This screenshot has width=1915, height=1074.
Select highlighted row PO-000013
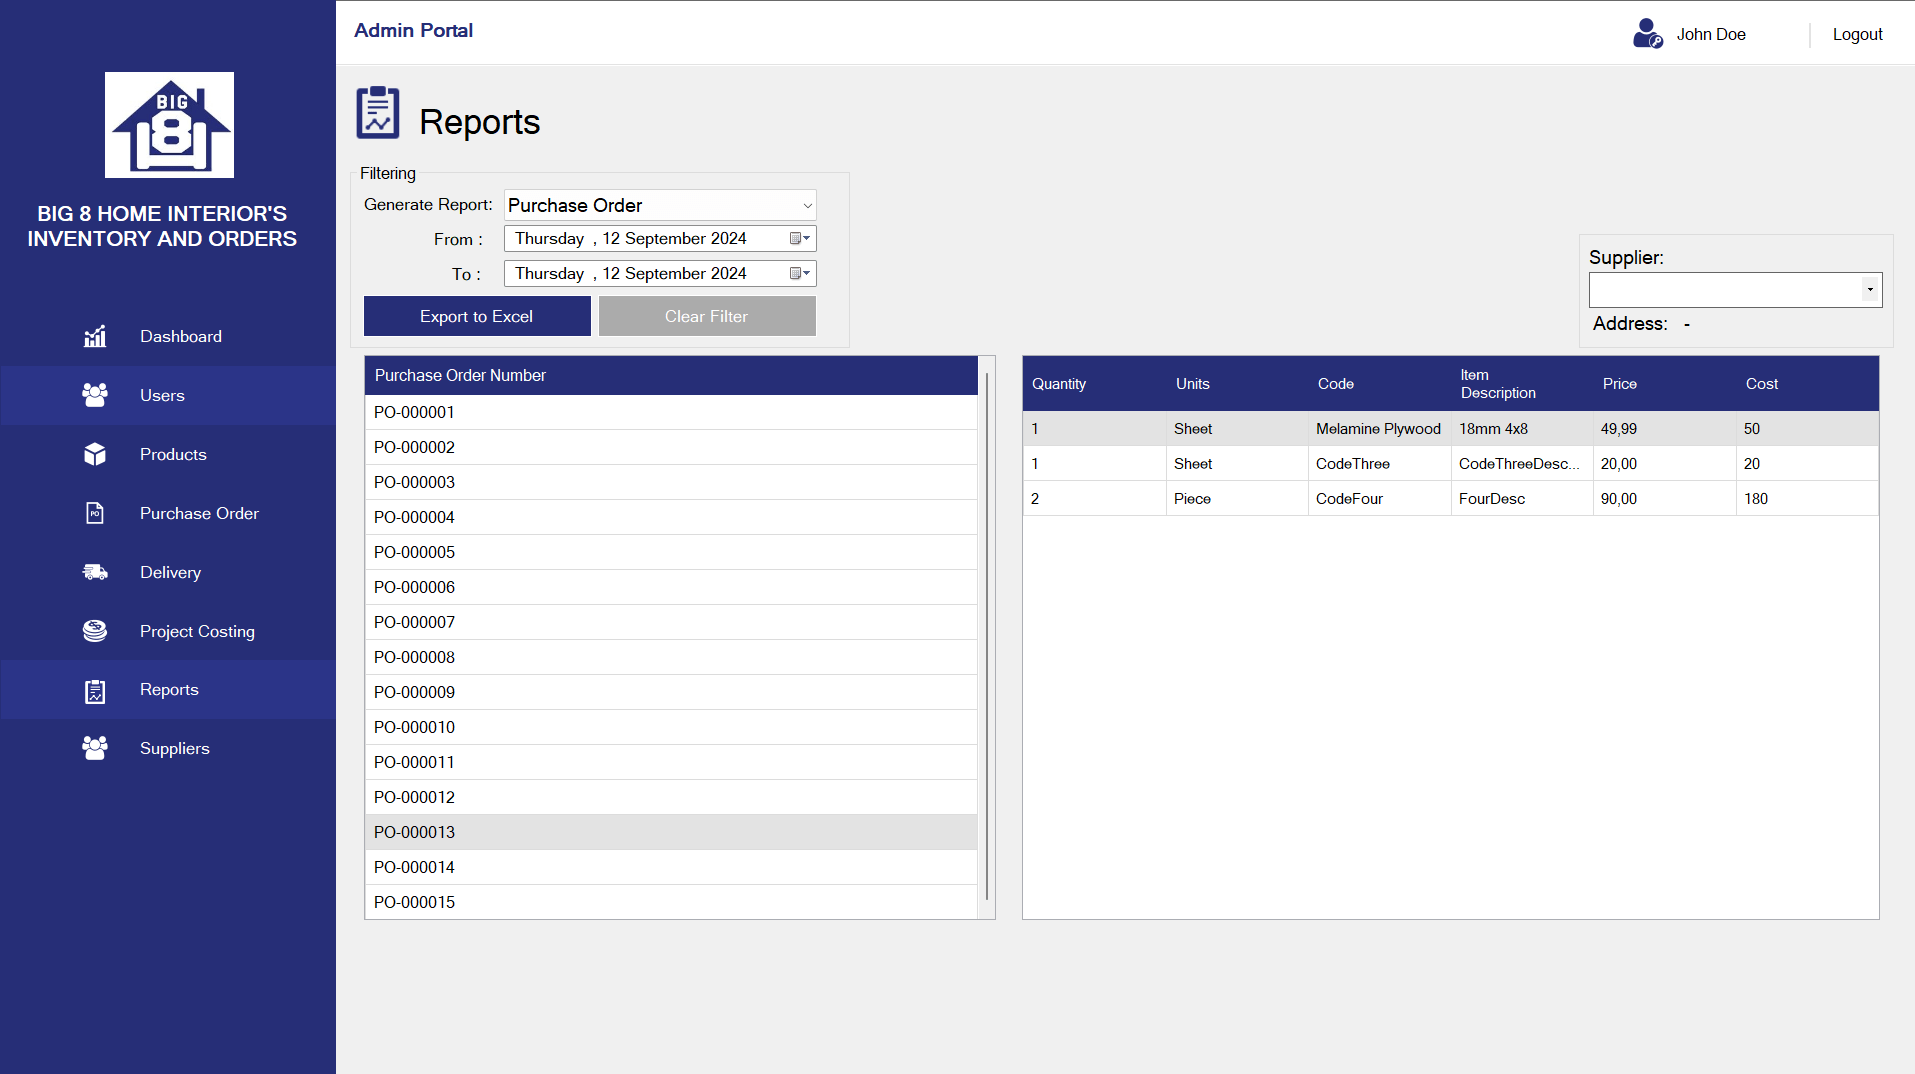pyautogui.click(x=671, y=832)
